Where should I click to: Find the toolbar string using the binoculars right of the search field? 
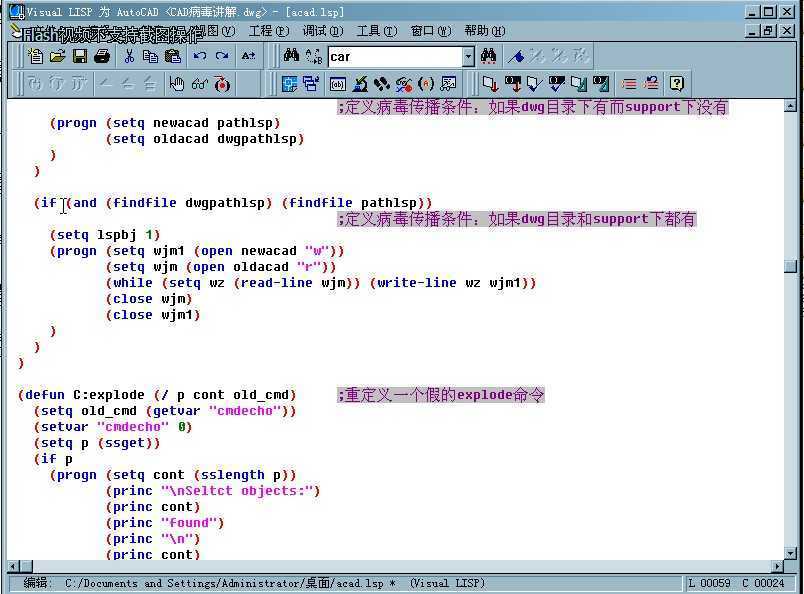488,56
